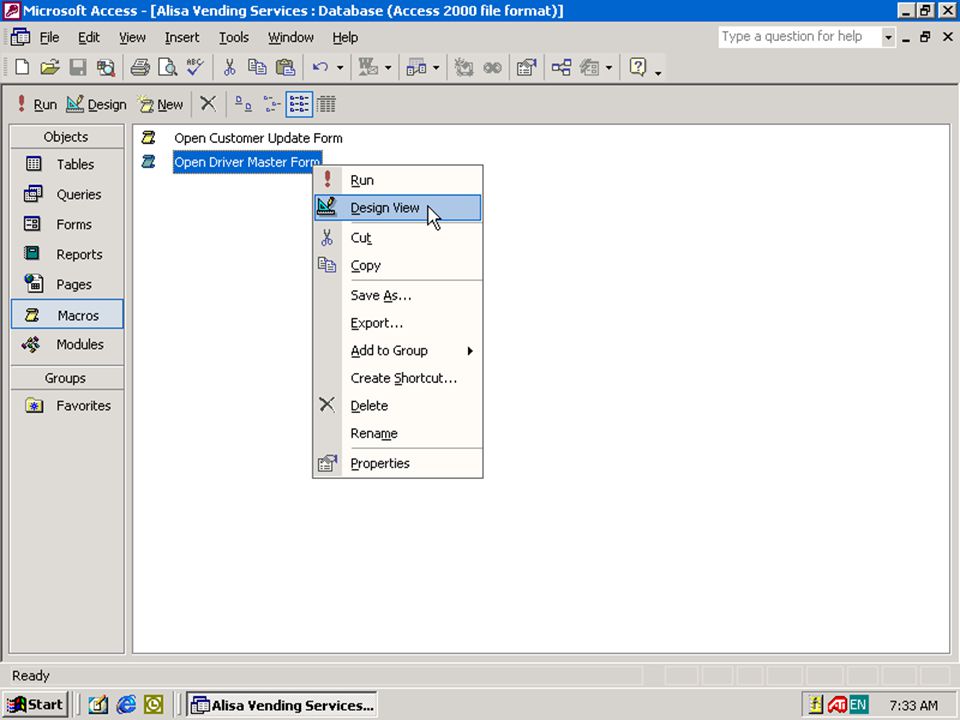Switch to Small Icons view
The image size is (960, 720).
(271, 104)
